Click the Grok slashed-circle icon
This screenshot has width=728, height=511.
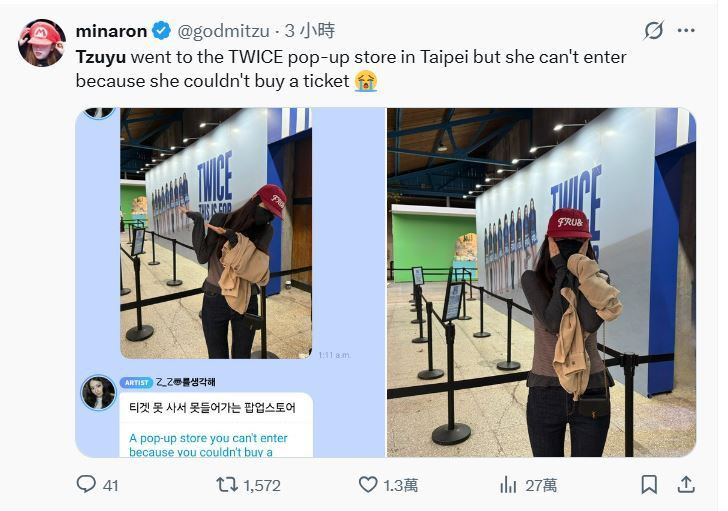653,31
